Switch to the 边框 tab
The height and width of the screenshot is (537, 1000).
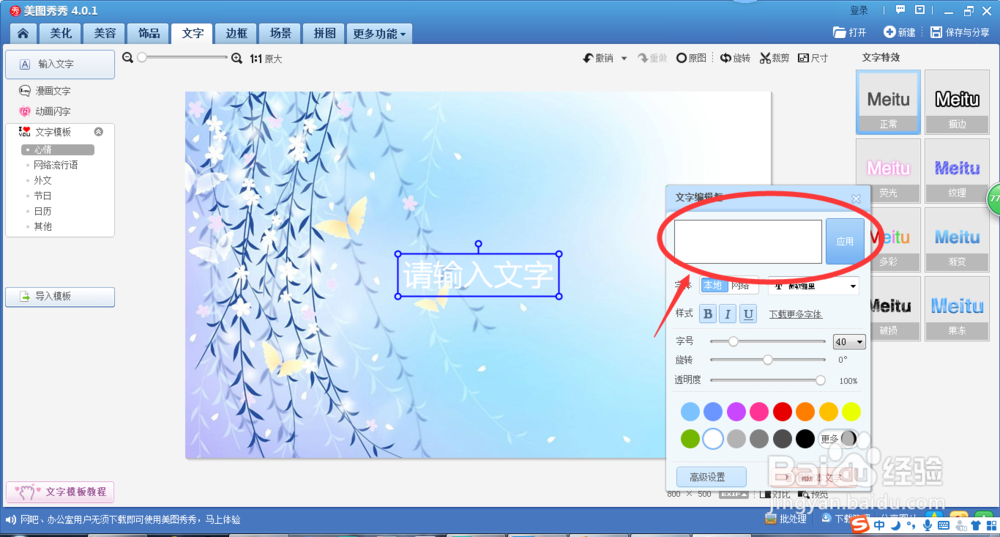click(236, 34)
